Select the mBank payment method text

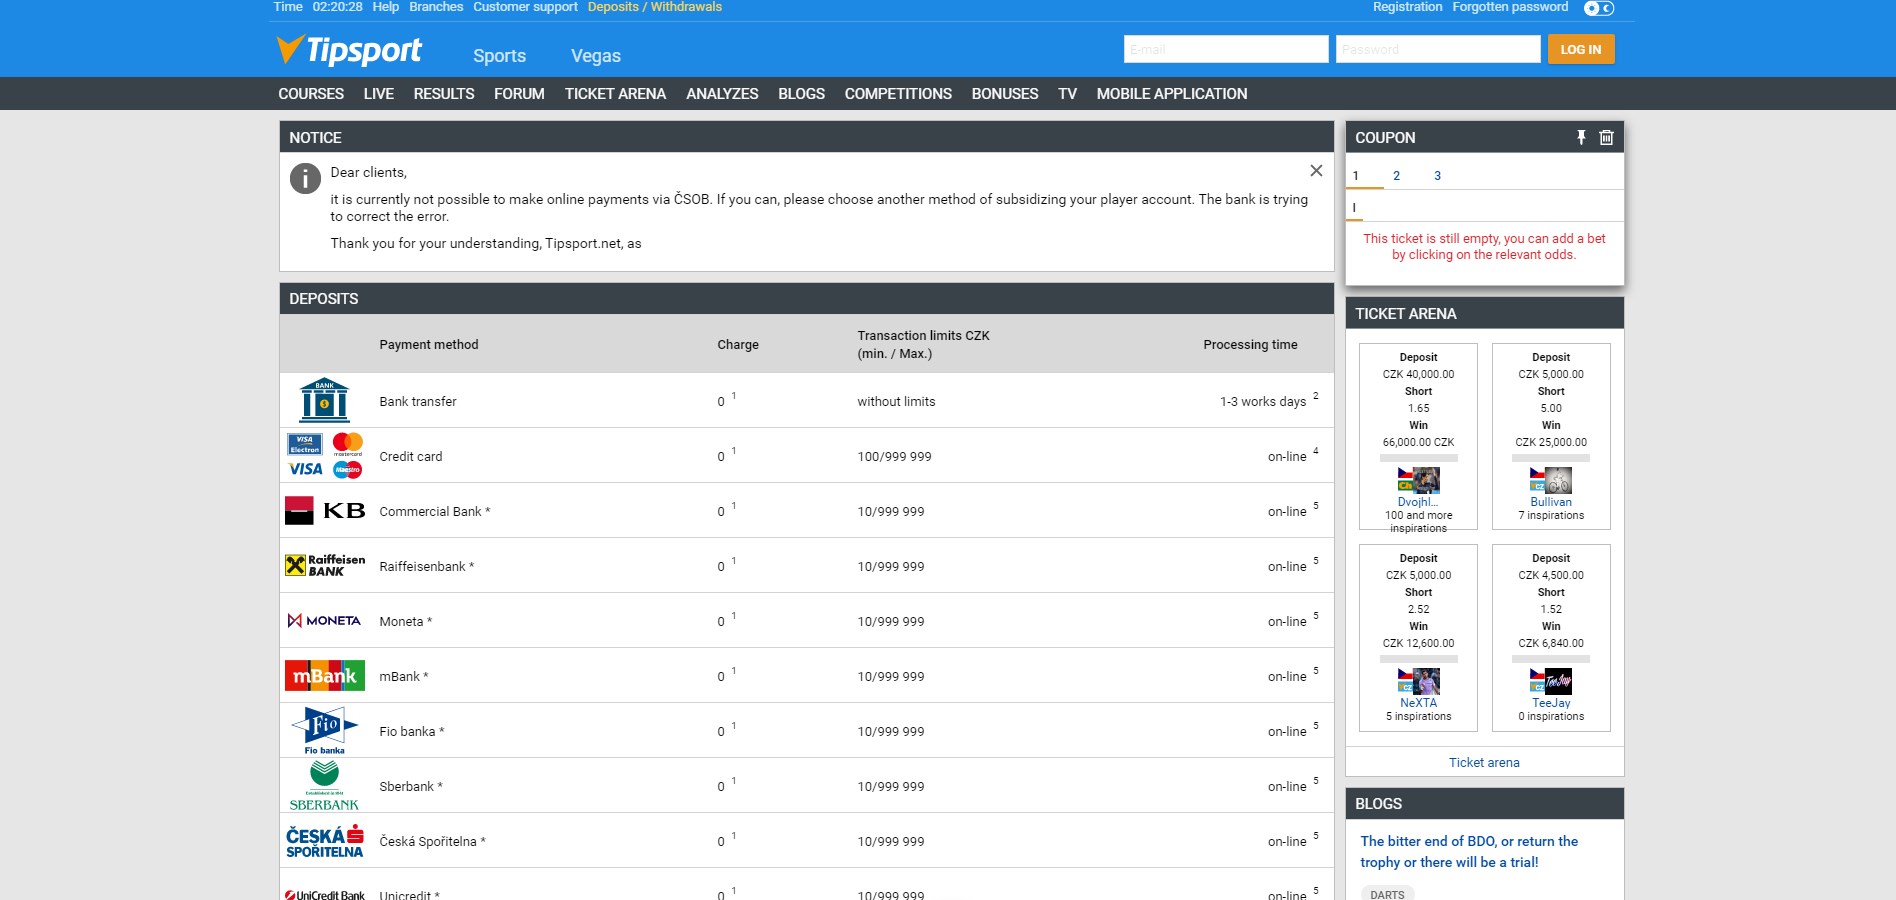click(x=404, y=676)
